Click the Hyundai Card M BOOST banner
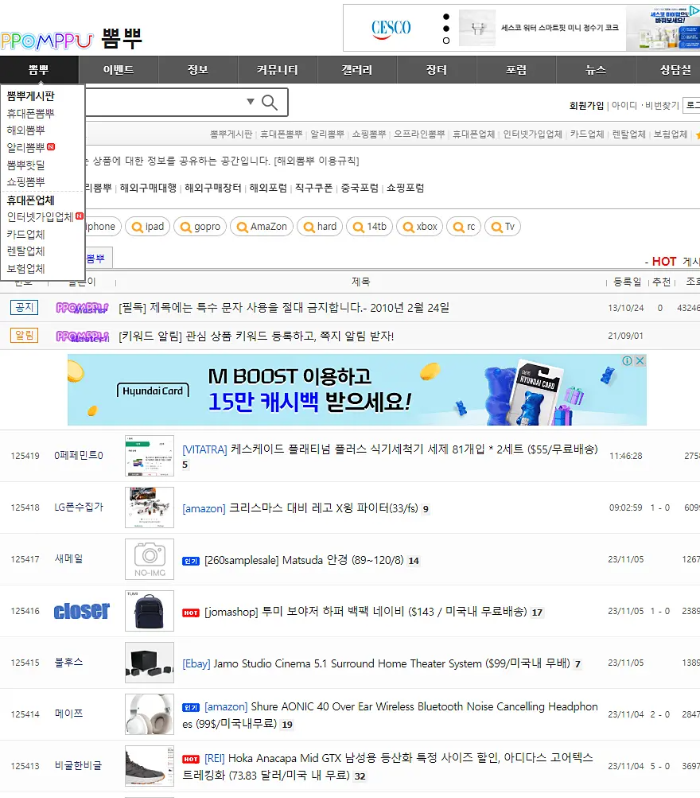The image size is (700, 798). point(357,390)
